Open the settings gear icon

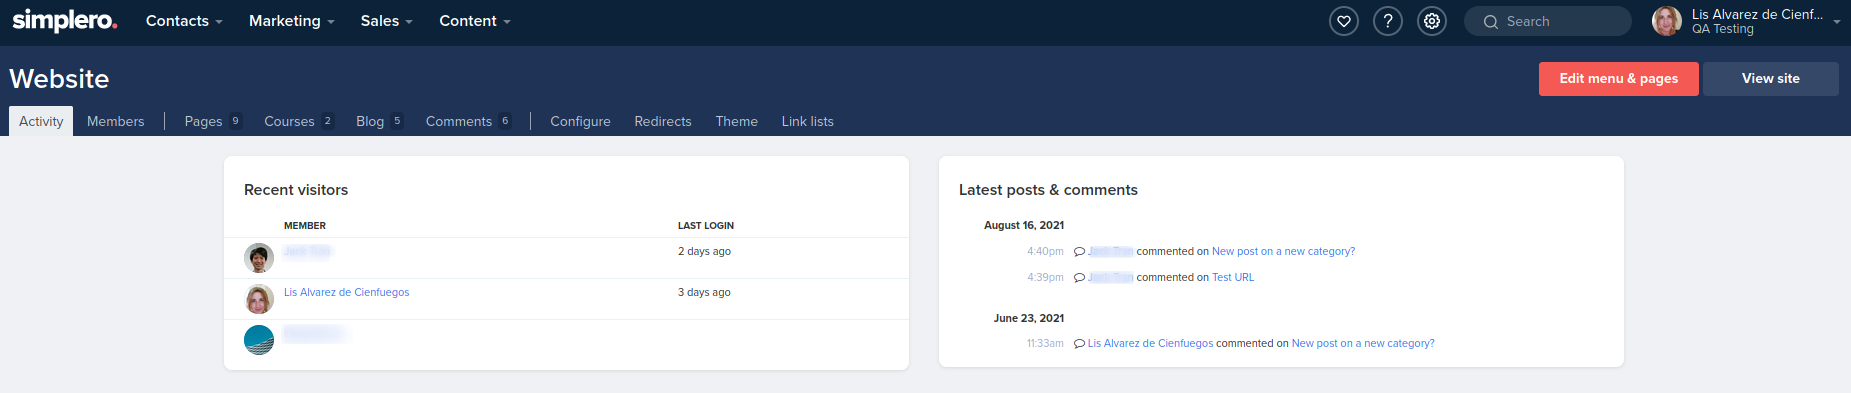pyautogui.click(x=1432, y=21)
